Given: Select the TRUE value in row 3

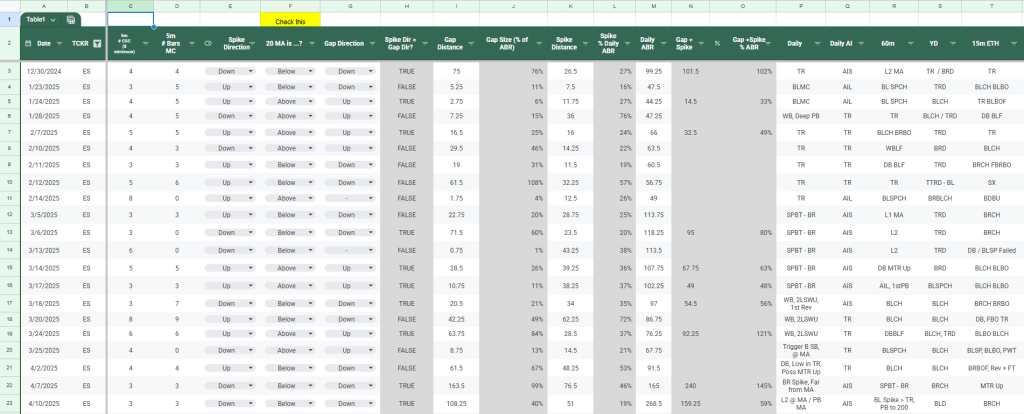Looking at the screenshot, I should tap(406, 72).
